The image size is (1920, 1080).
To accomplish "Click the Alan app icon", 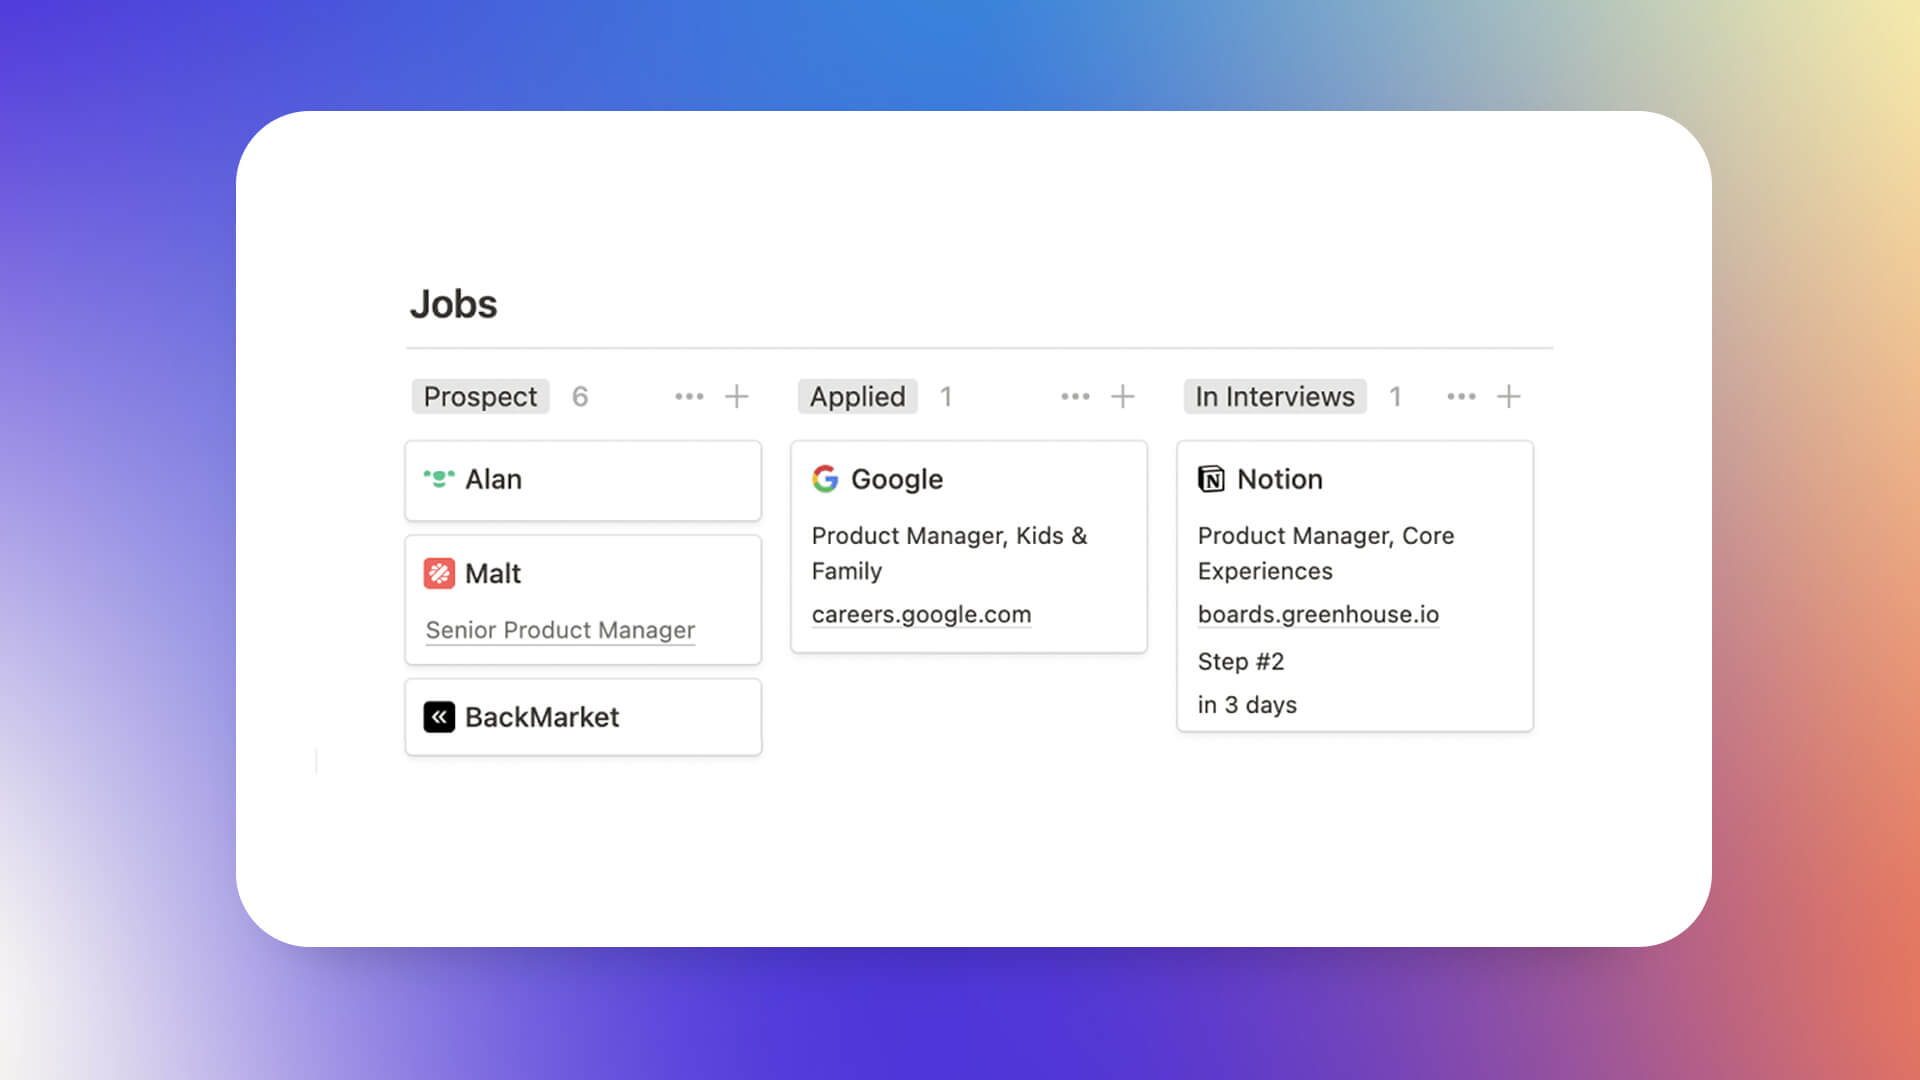I will click(x=440, y=479).
